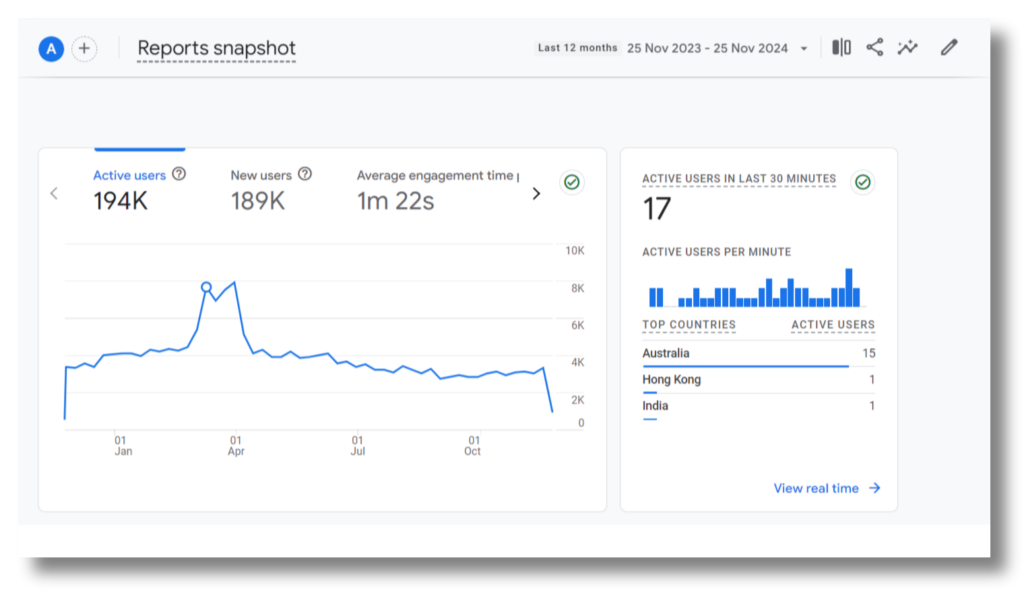The width and height of the screenshot is (1024, 591).
Task: Select the Active users metric tab
Action: tap(130, 188)
